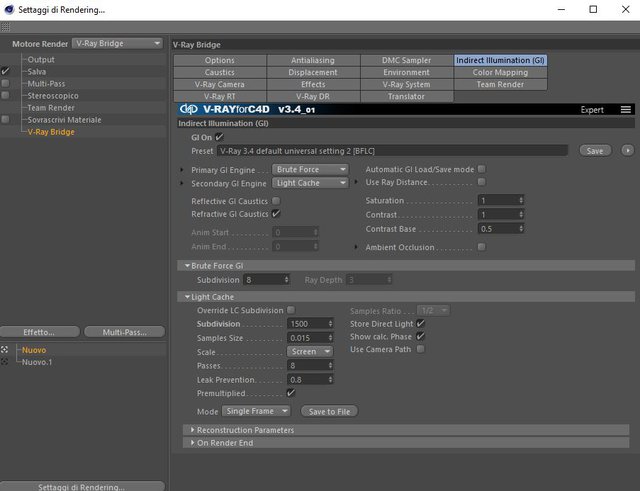This screenshot has height=491, width=640.
Task: Click the Save to File button
Action: tap(329, 411)
